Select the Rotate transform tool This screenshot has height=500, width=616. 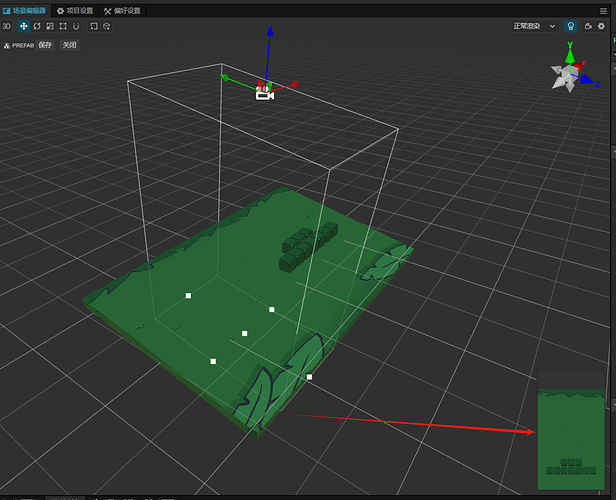37,26
